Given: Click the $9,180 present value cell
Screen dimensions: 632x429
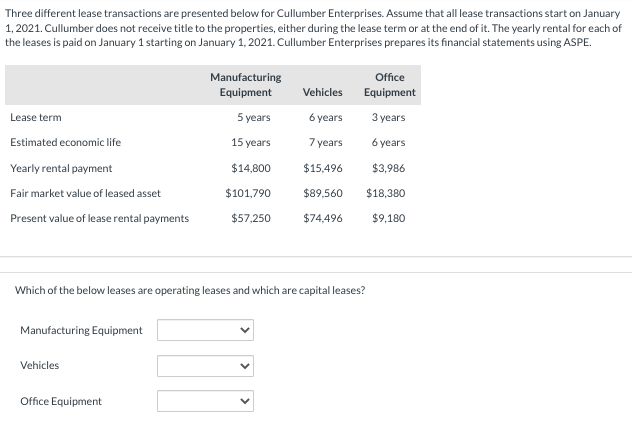Looking at the screenshot, I should click(388, 218).
